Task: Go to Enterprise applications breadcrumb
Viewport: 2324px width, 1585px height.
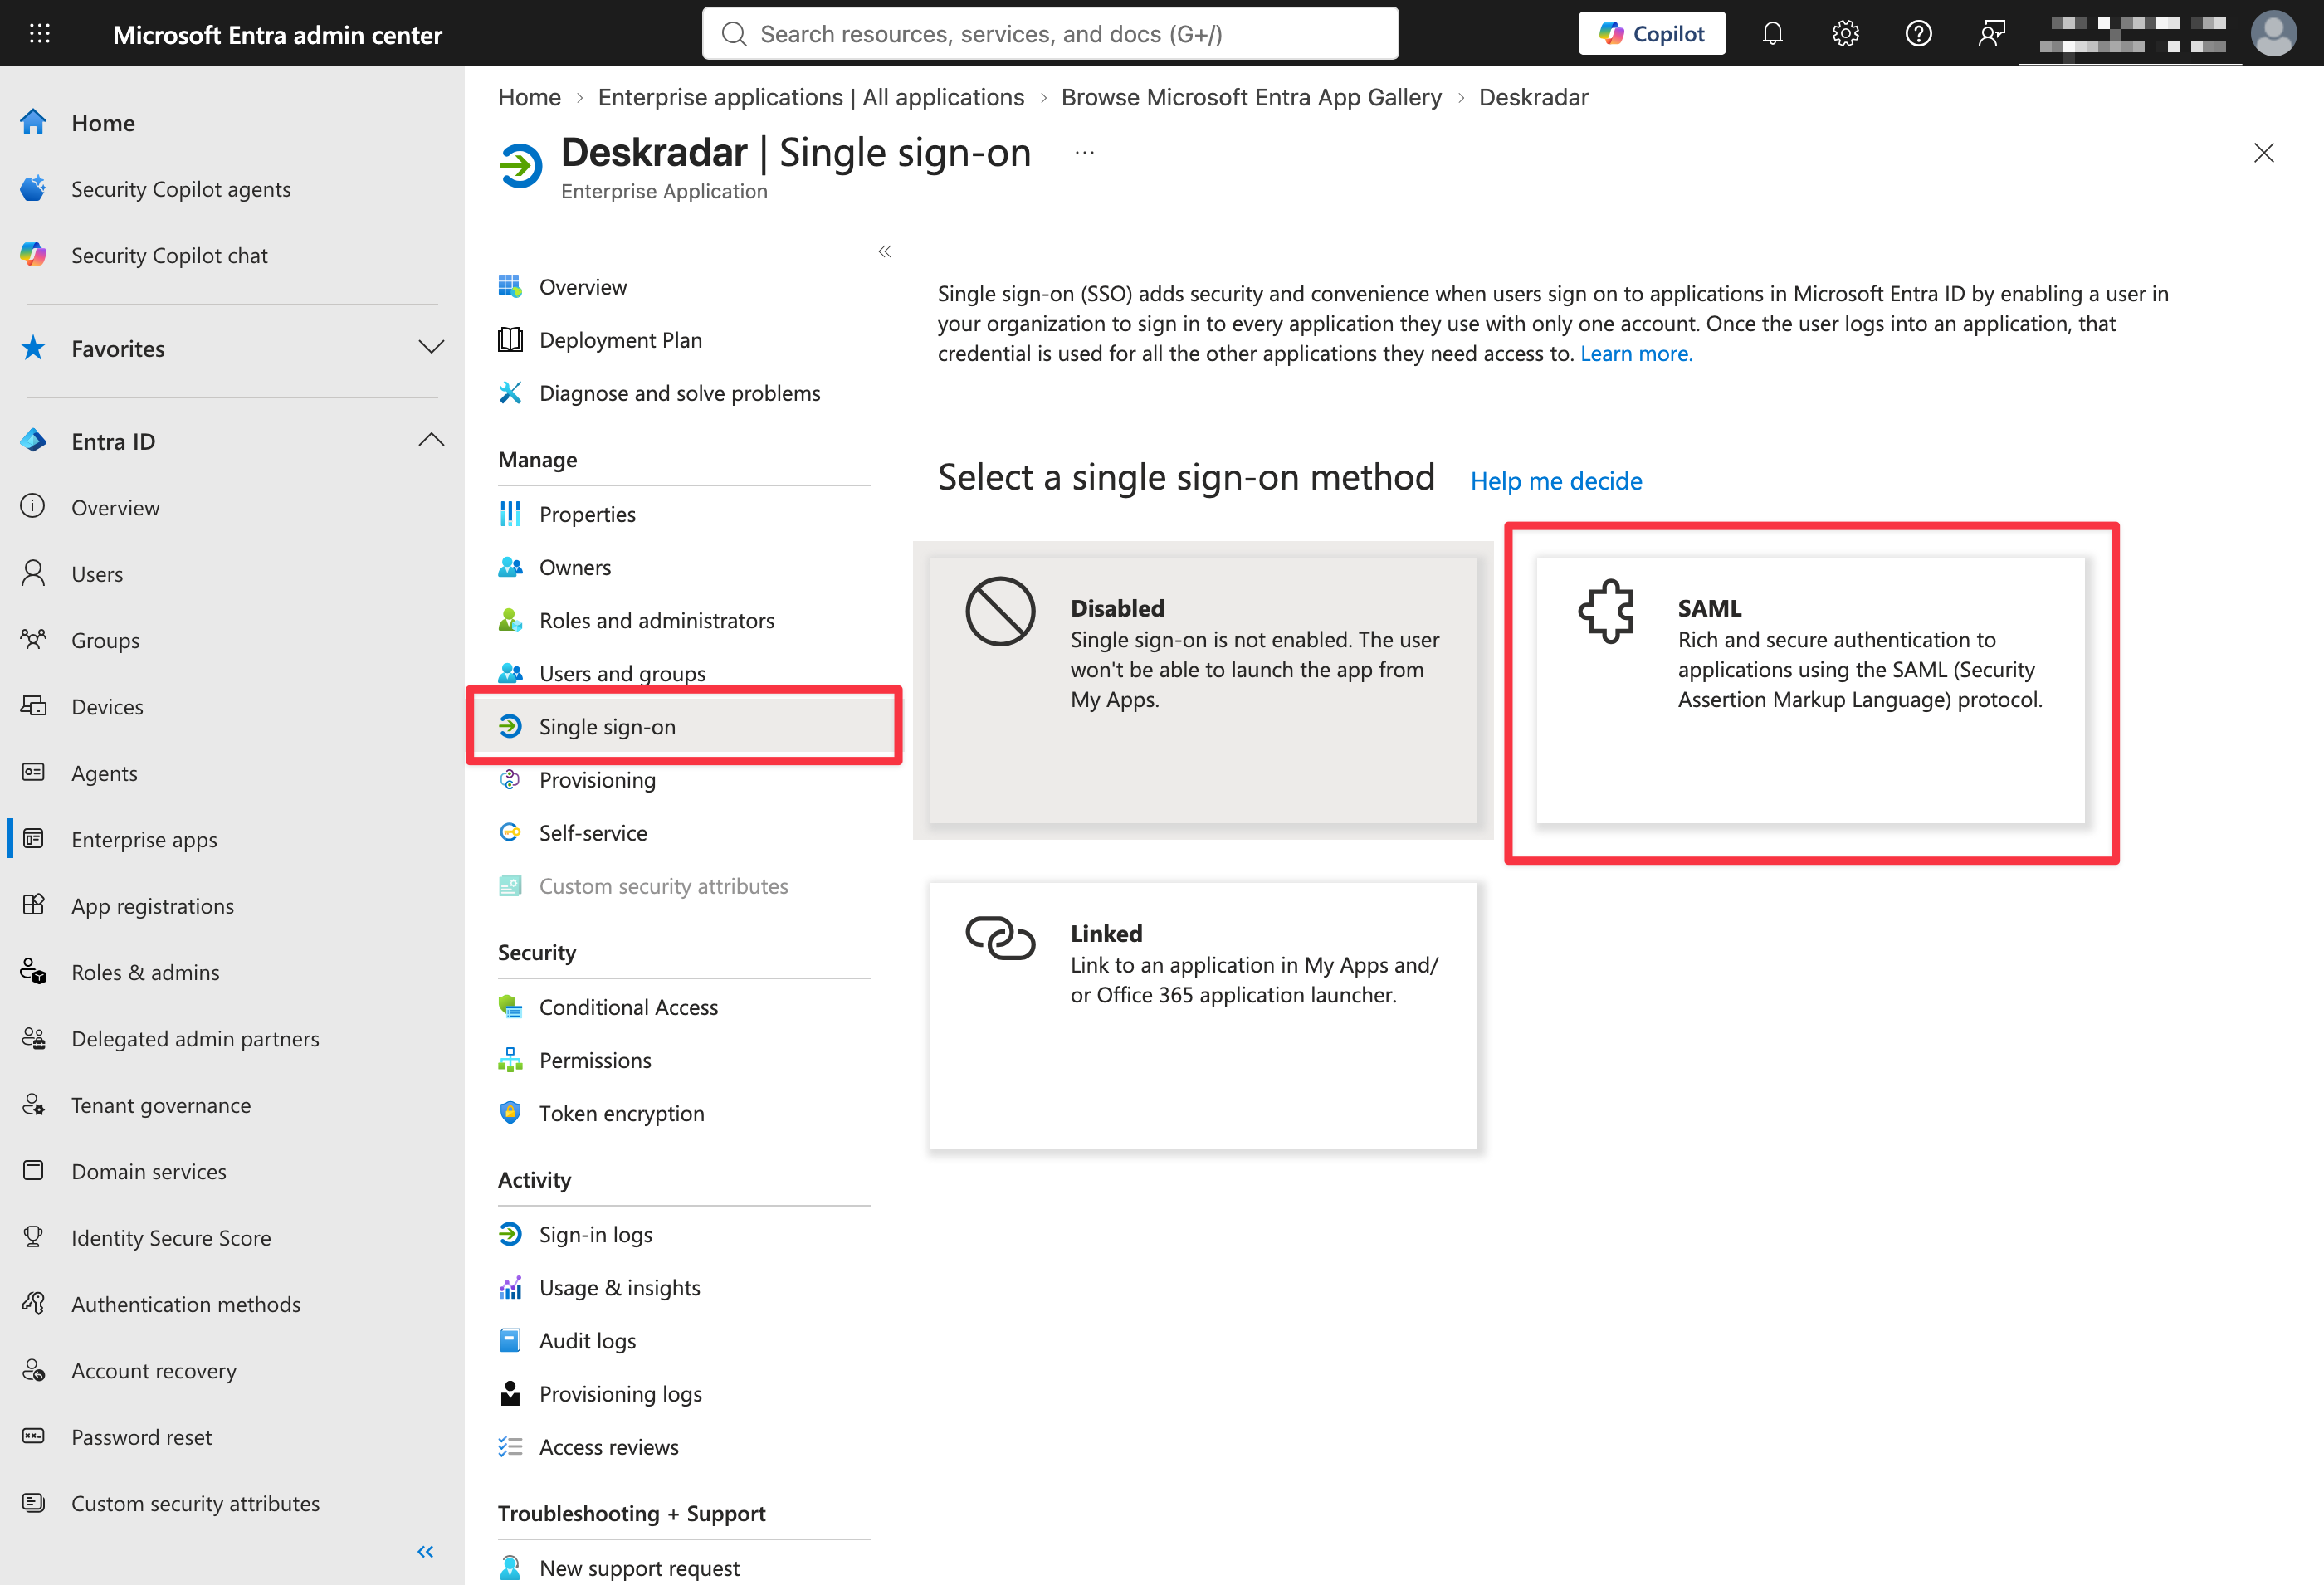Action: click(811, 97)
